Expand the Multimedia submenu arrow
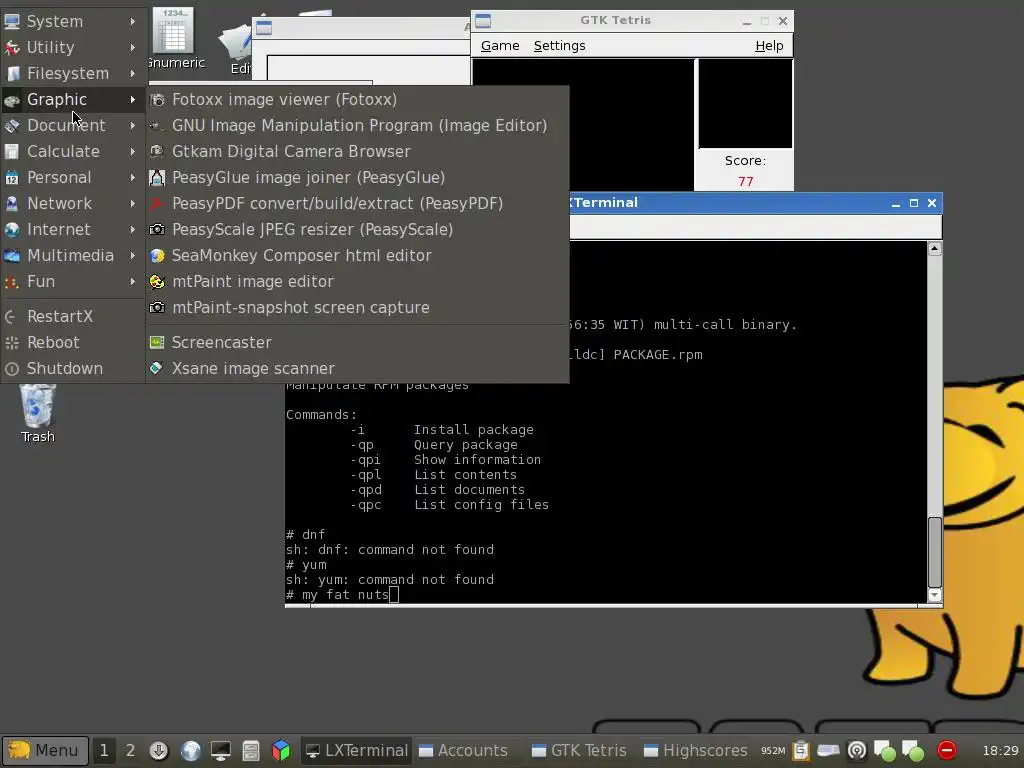 tap(133, 256)
